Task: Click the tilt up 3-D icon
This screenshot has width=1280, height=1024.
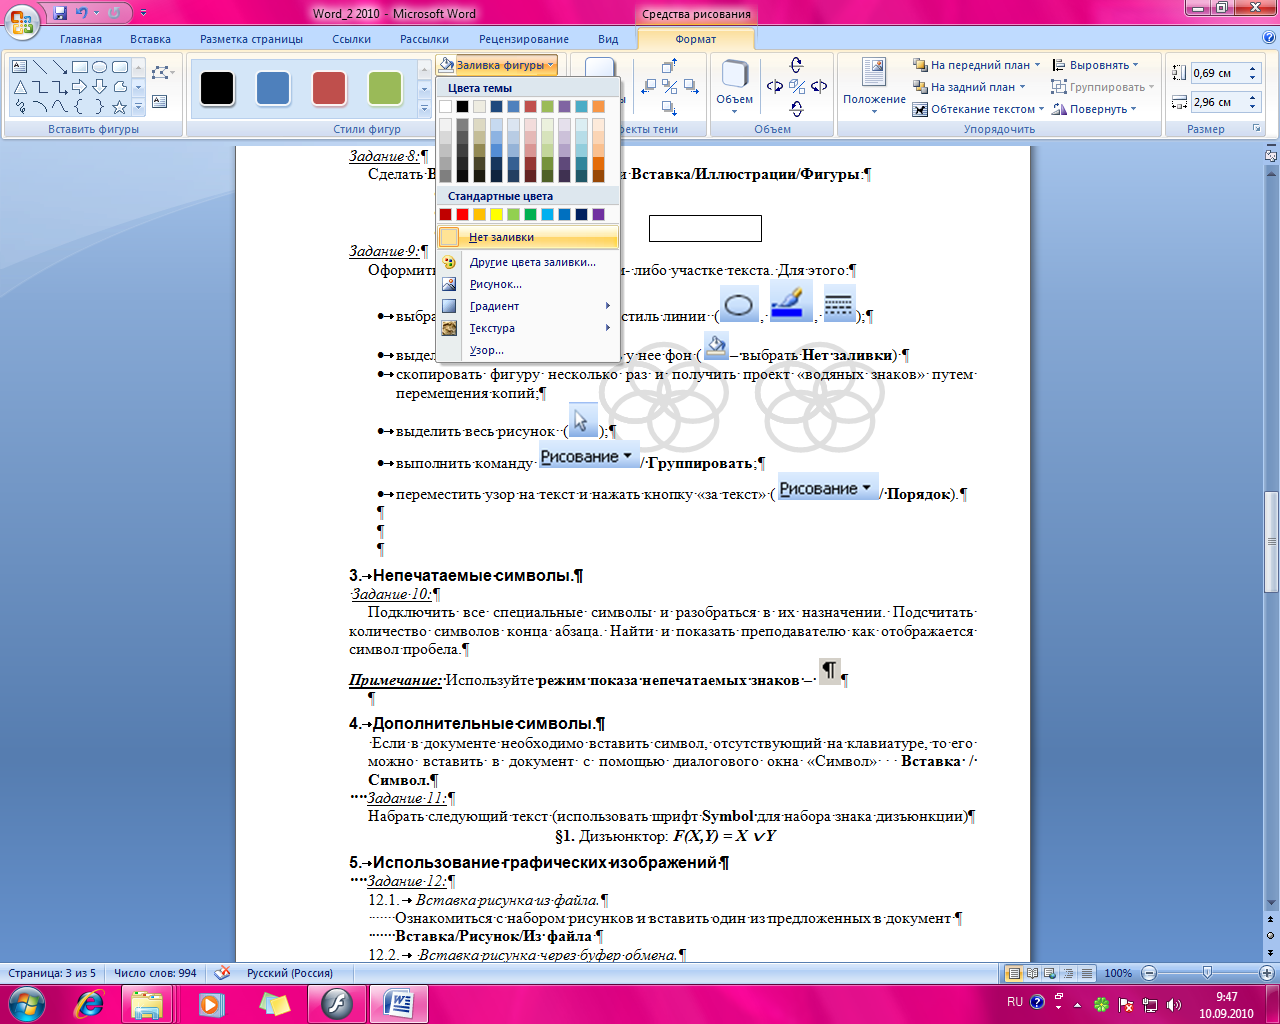Action: [796, 65]
